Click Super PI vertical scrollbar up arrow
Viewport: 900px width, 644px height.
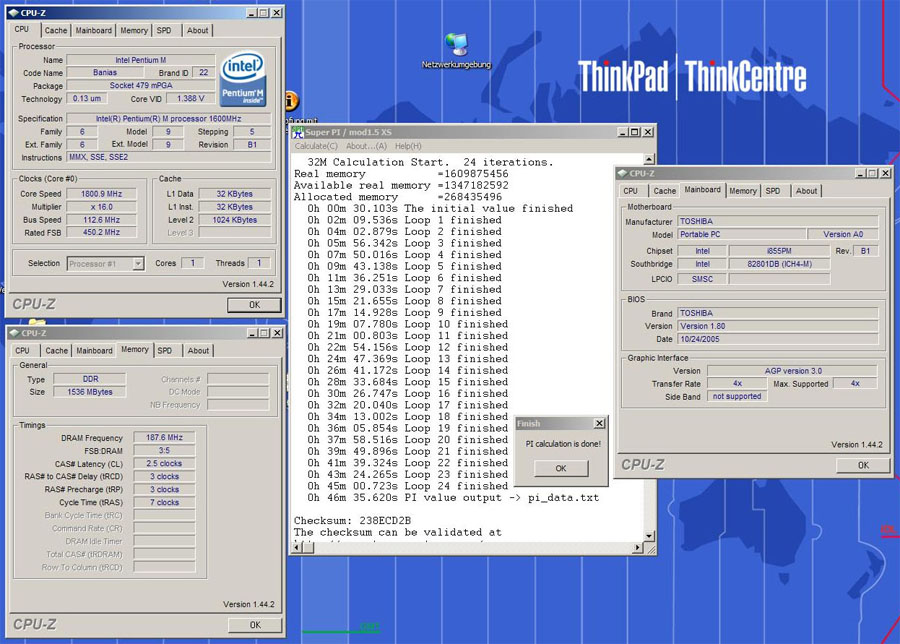[649, 159]
